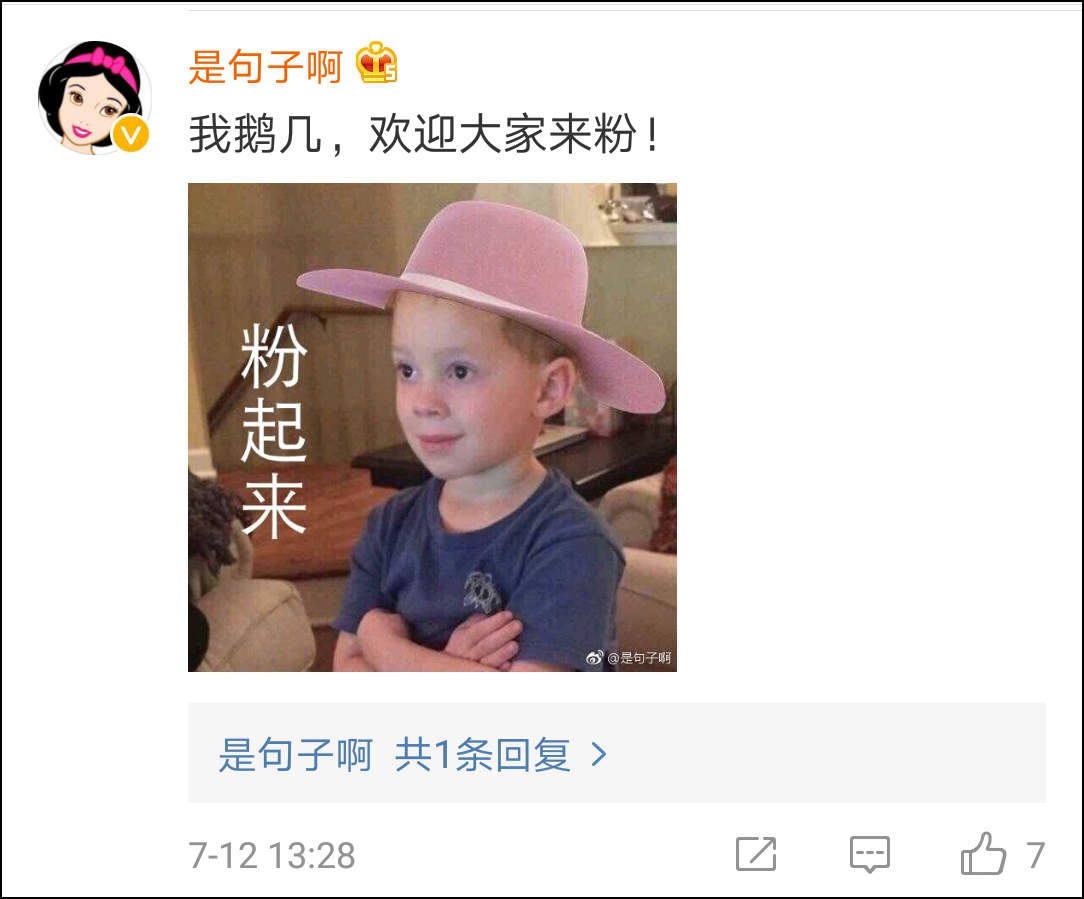1084x899 pixels.
Task: Tap empty area of gray reply box
Action: 830,753
